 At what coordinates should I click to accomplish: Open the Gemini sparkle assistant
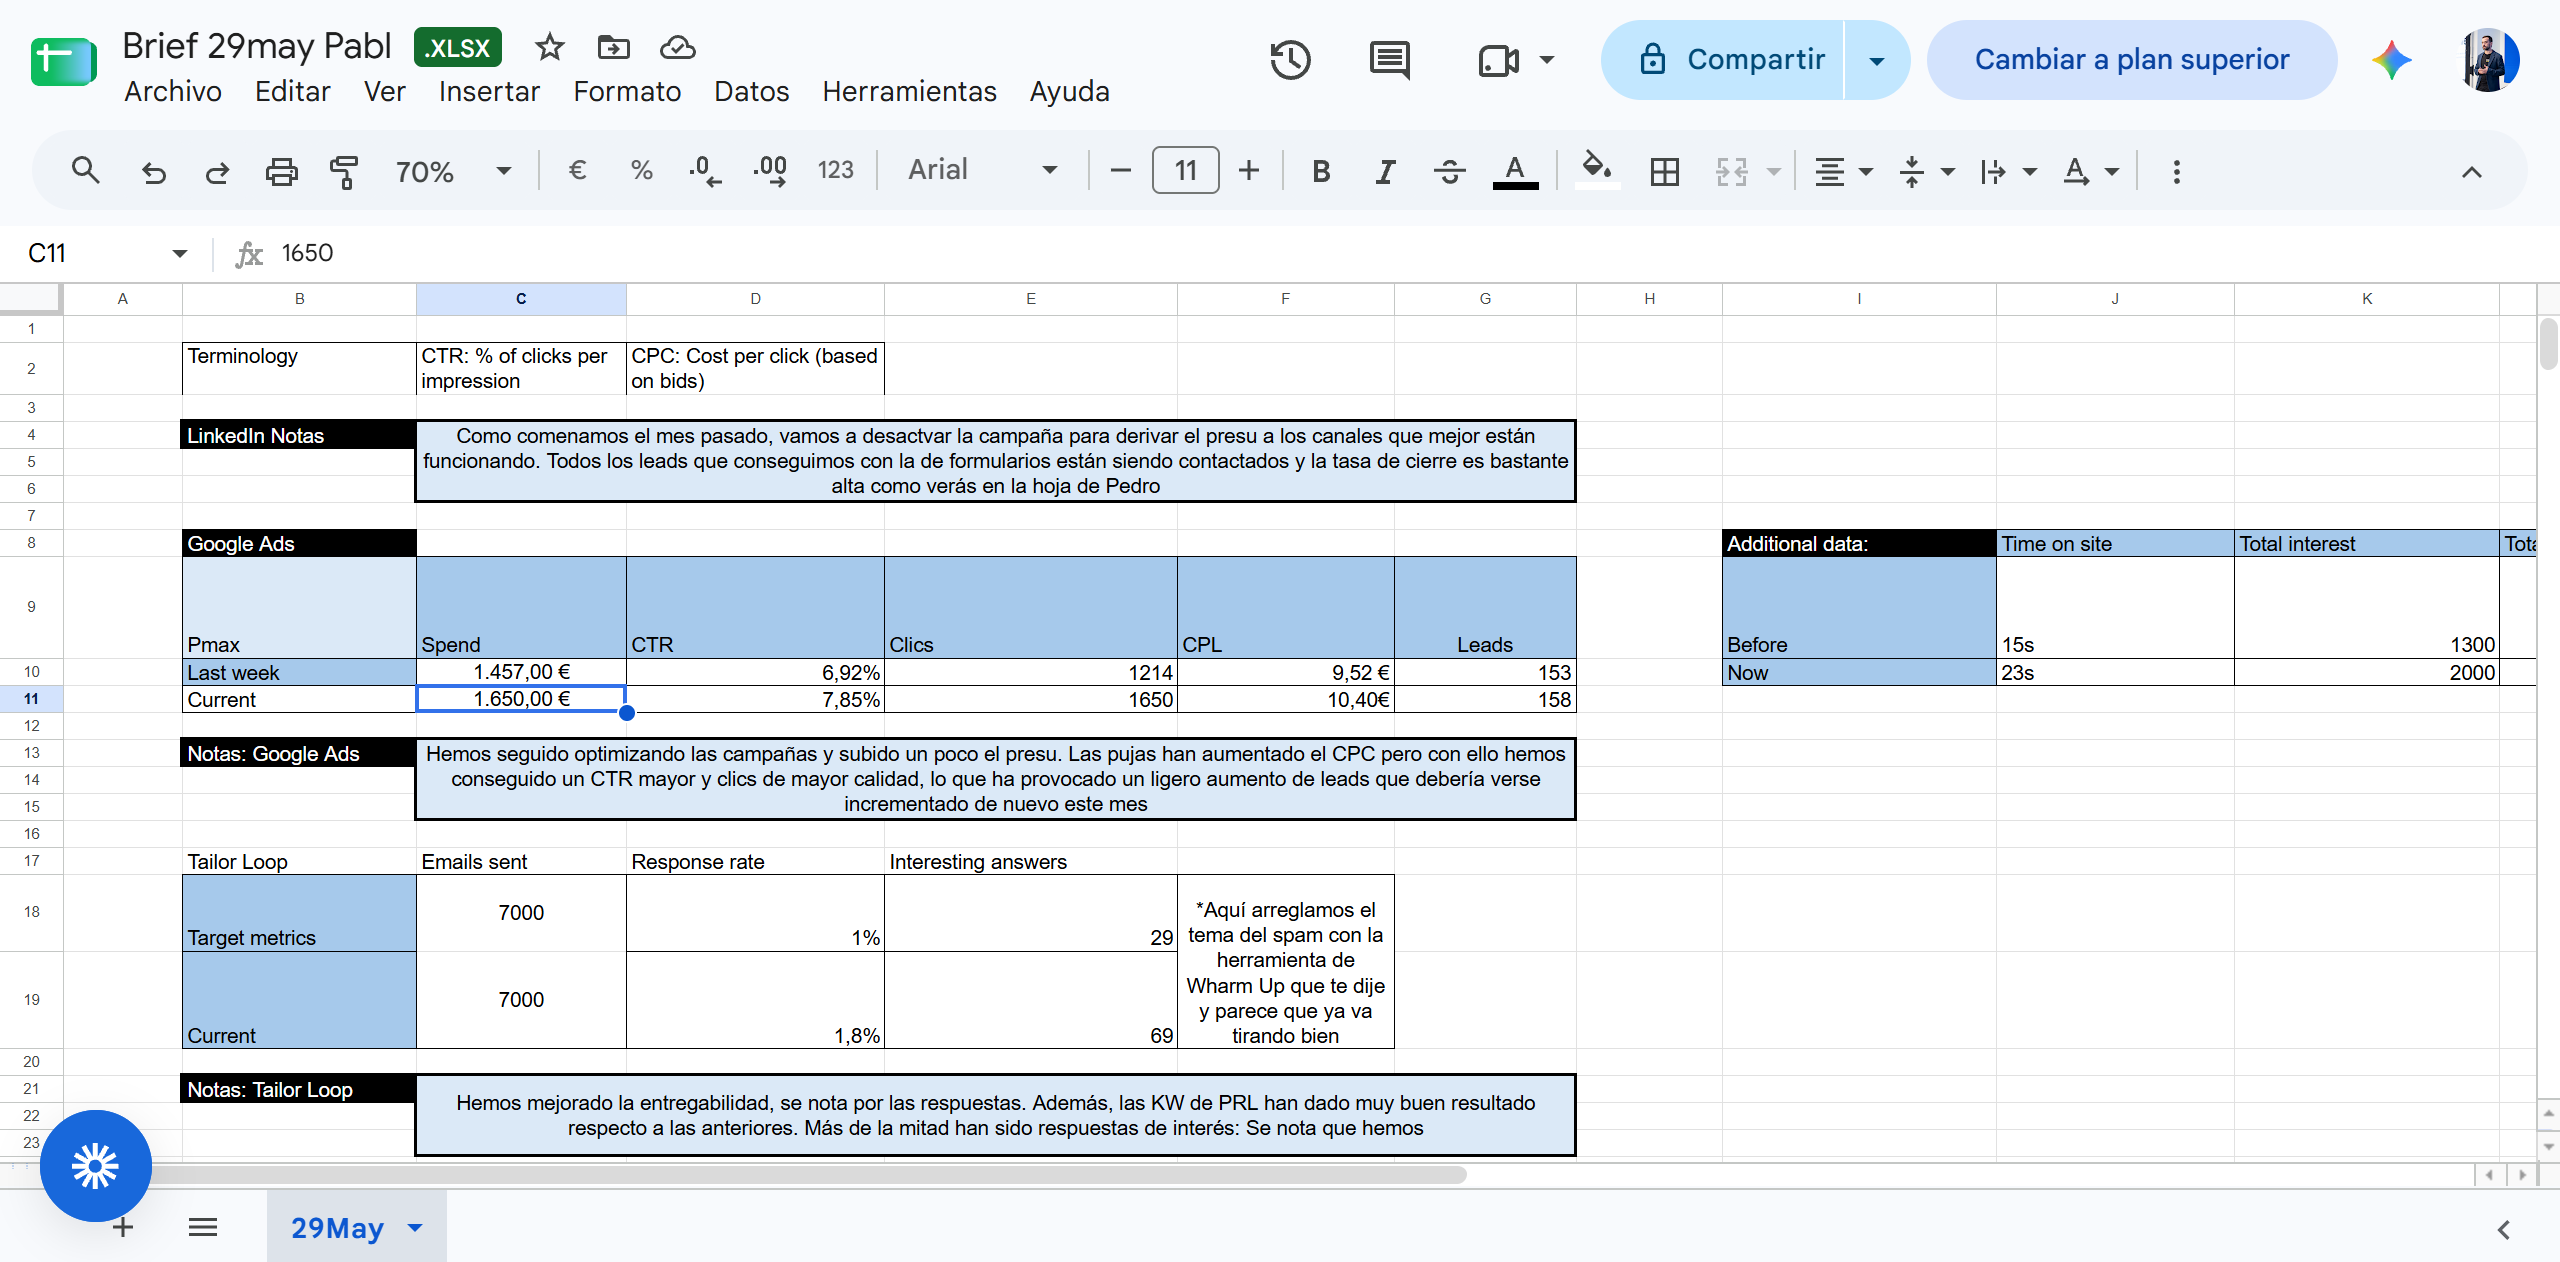click(x=2391, y=60)
